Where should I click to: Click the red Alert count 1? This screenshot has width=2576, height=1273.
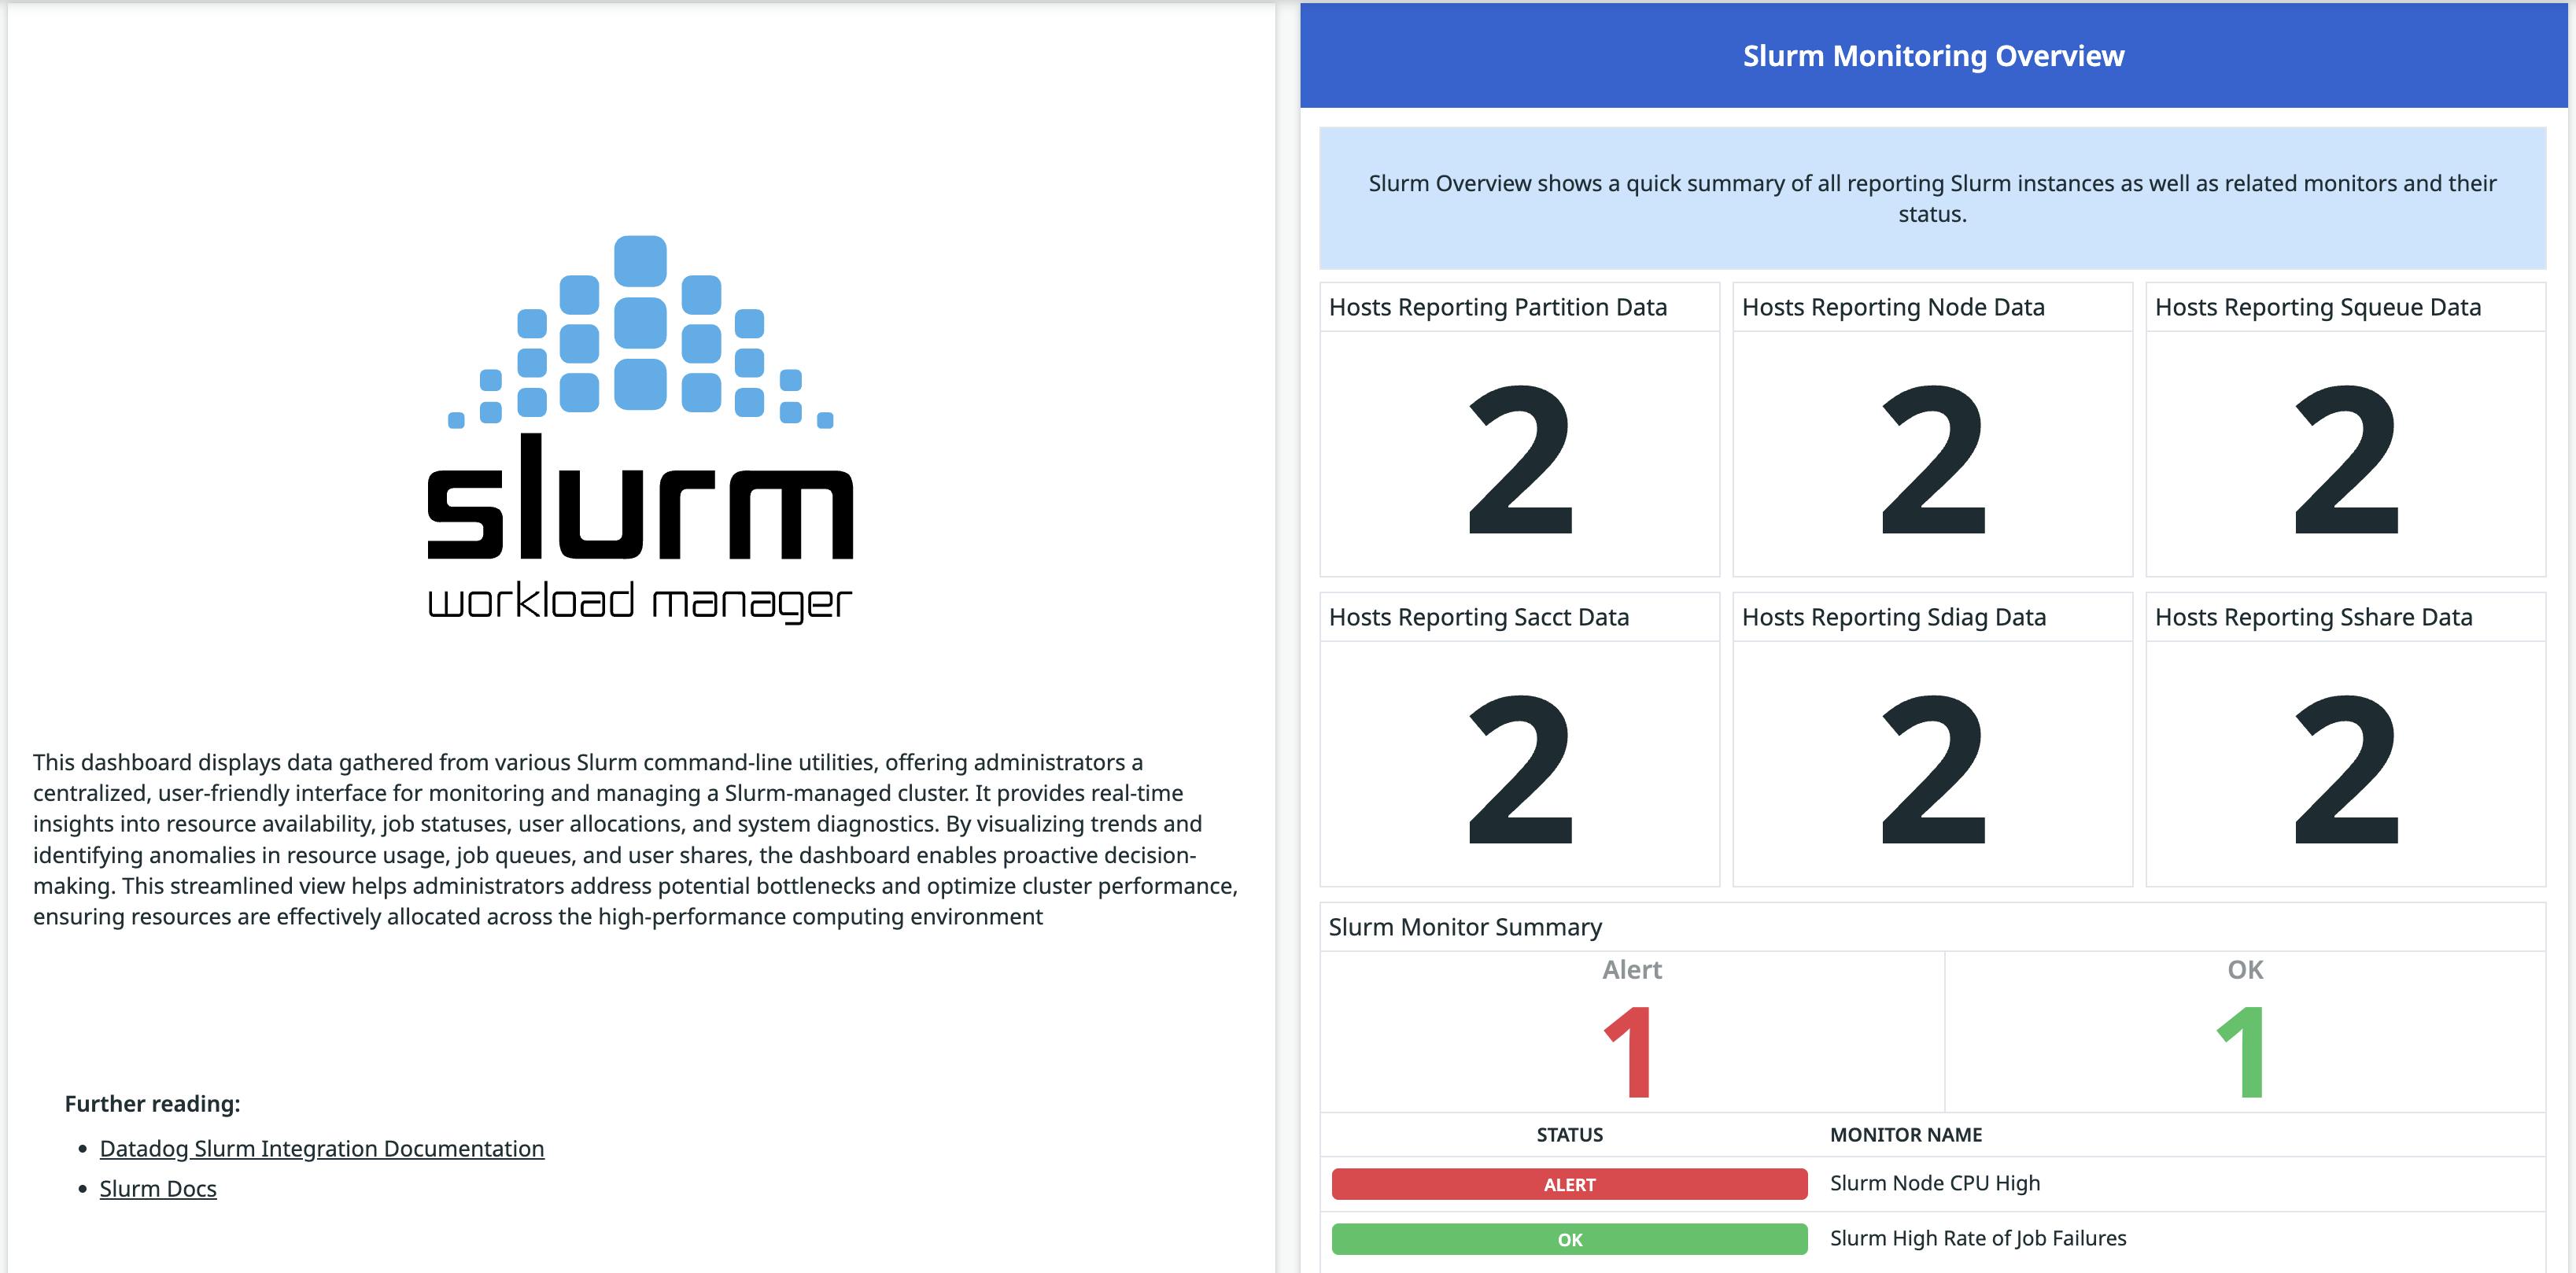[1629, 1052]
